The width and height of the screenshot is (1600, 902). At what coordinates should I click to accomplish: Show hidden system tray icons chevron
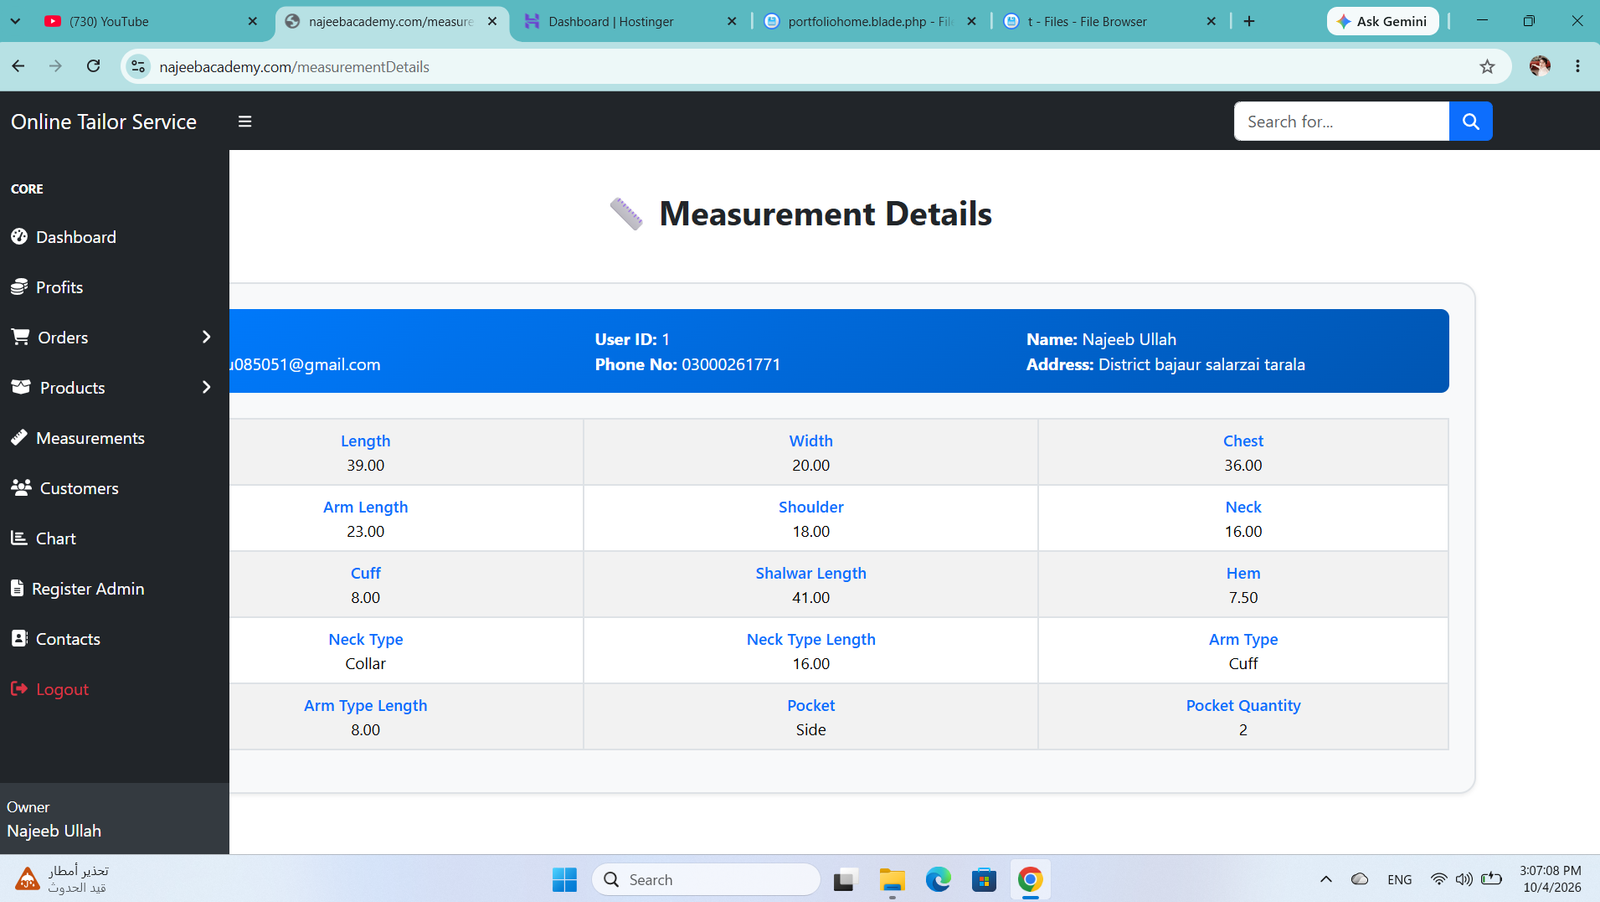[1326, 879]
